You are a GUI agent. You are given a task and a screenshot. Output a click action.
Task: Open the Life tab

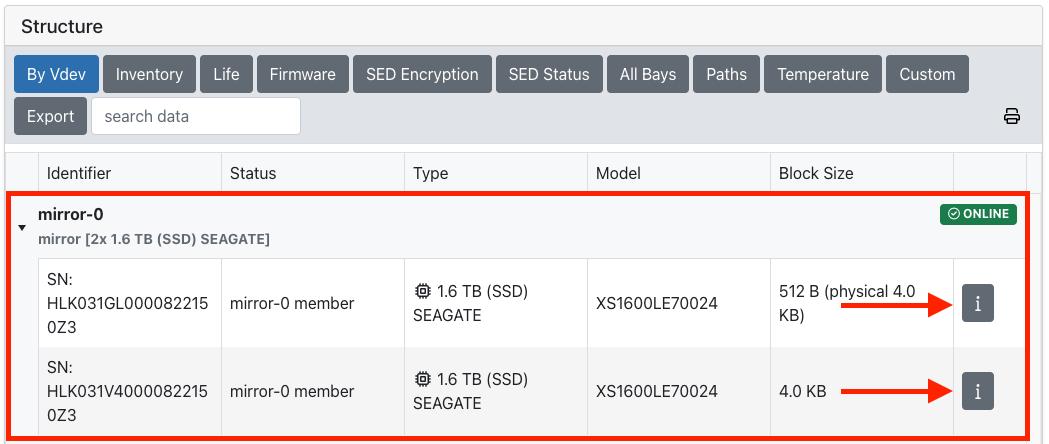pyautogui.click(x=226, y=74)
